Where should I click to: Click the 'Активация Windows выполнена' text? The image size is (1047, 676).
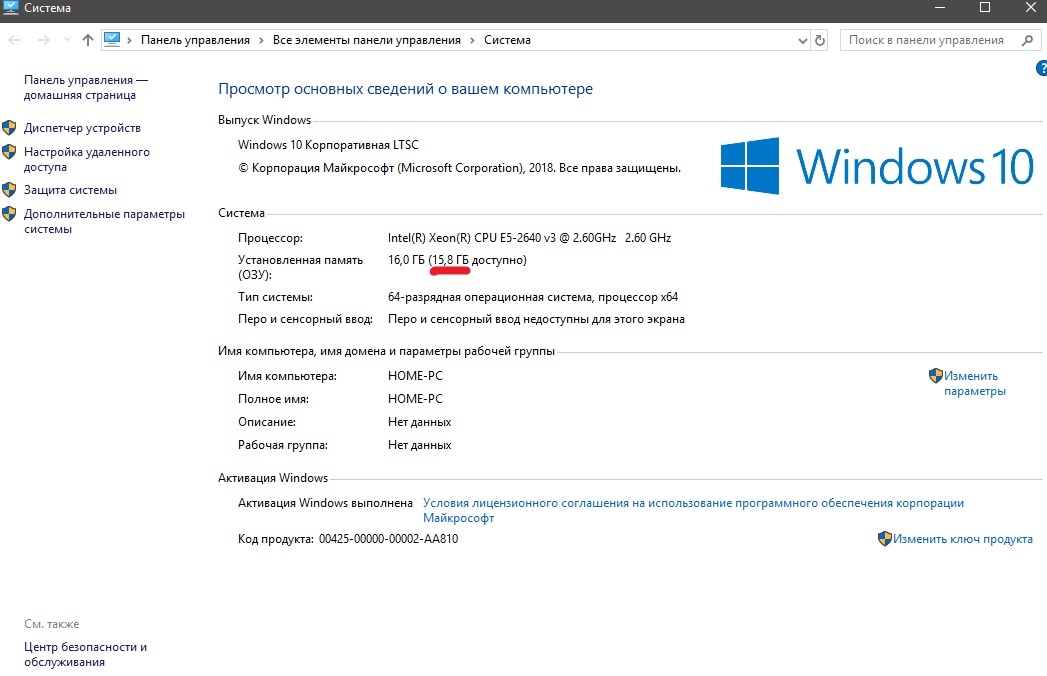click(x=325, y=503)
